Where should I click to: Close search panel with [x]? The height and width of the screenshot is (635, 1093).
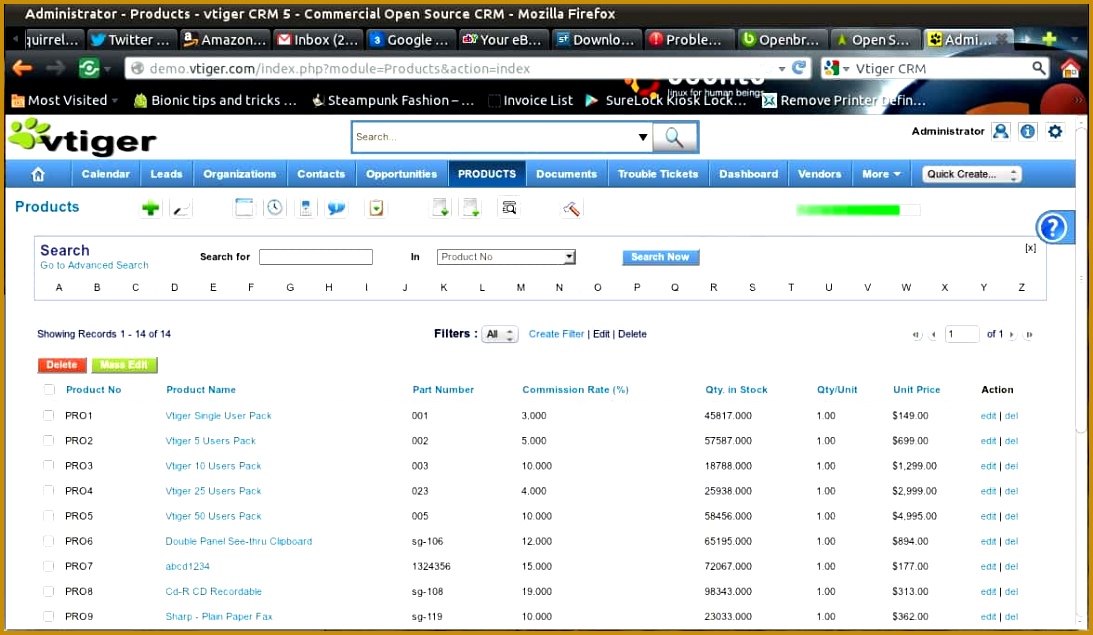pos(1030,248)
